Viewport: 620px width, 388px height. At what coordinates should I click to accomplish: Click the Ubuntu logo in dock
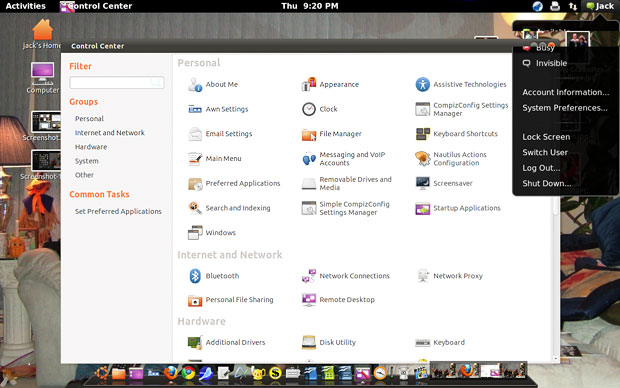click(x=102, y=373)
